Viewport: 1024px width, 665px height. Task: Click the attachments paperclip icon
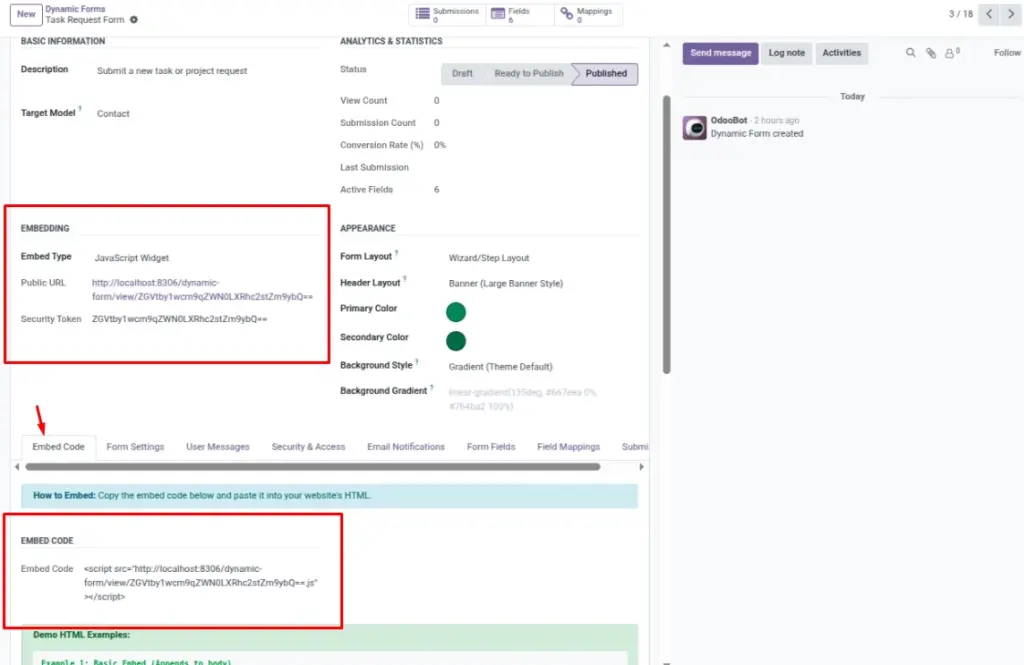pos(931,53)
